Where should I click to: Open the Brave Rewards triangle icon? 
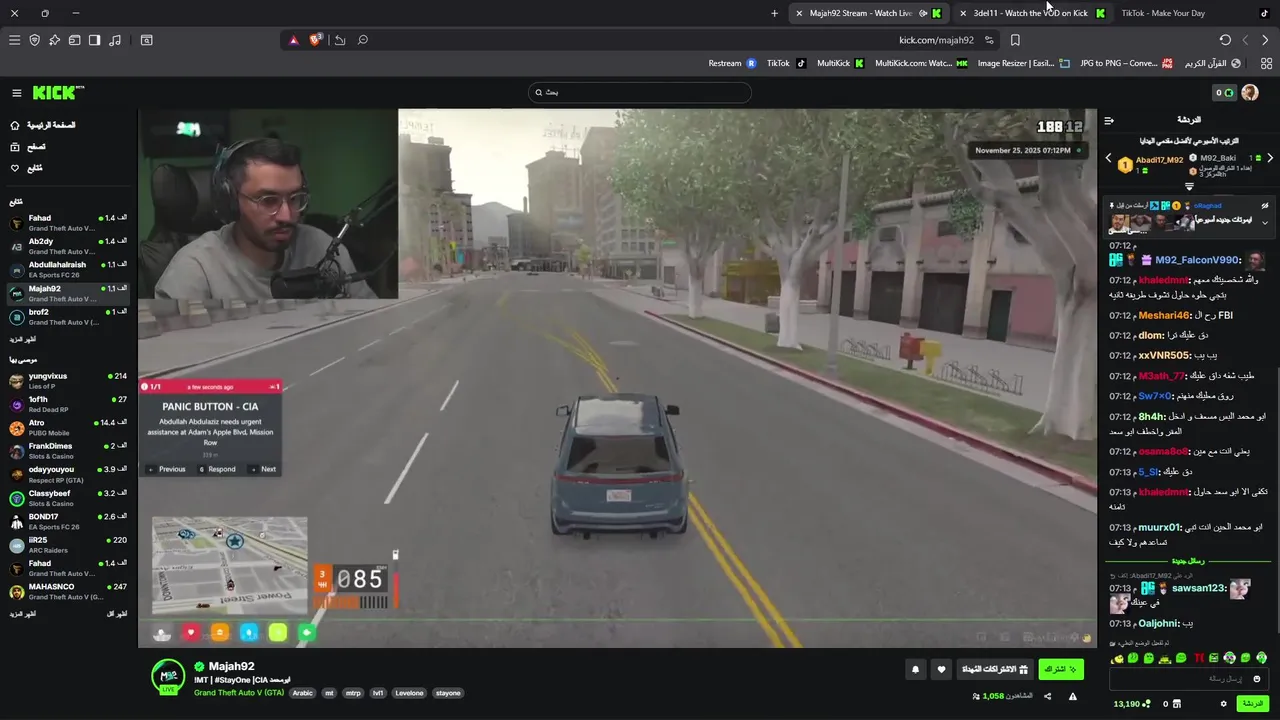tap(293, 40)
